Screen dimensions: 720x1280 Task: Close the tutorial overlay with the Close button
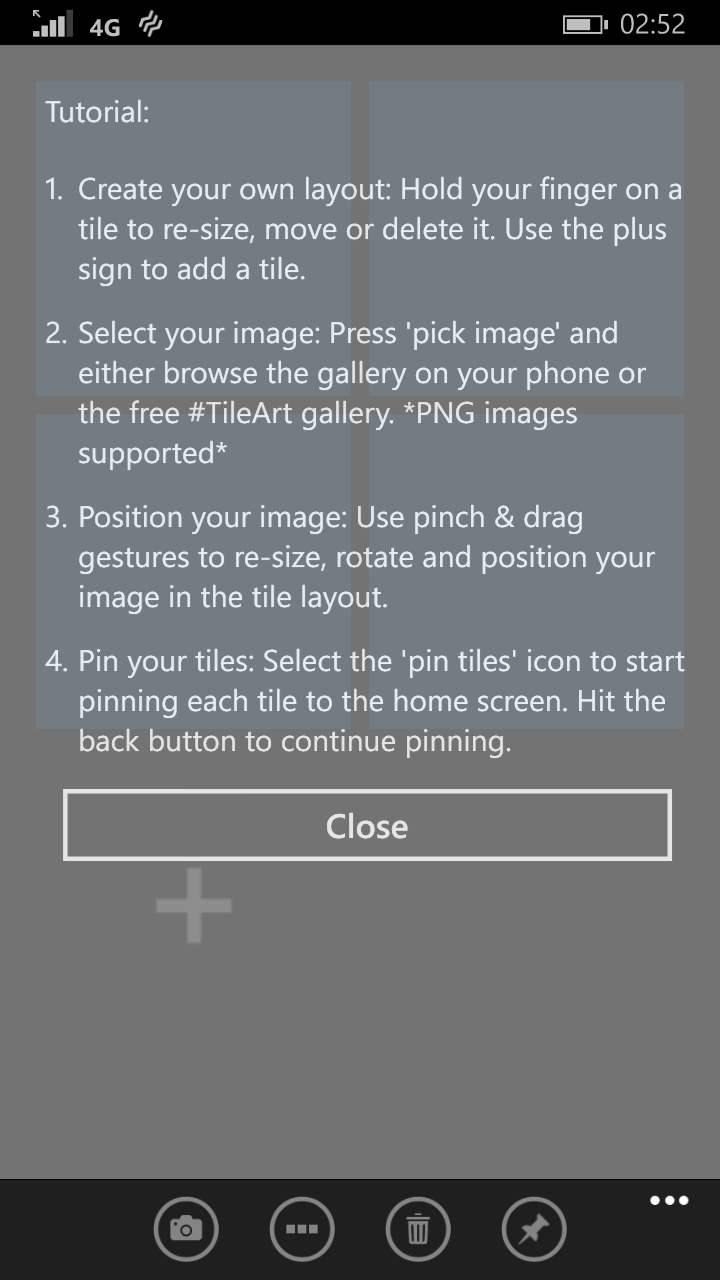coord(367,825)
